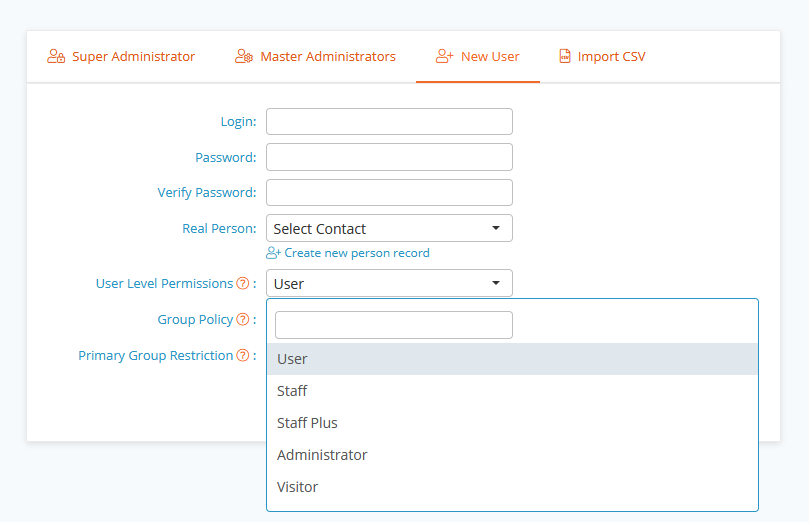Follow the Create new person record link
Screen dimensions: 809x522
[x=357, y=253]
